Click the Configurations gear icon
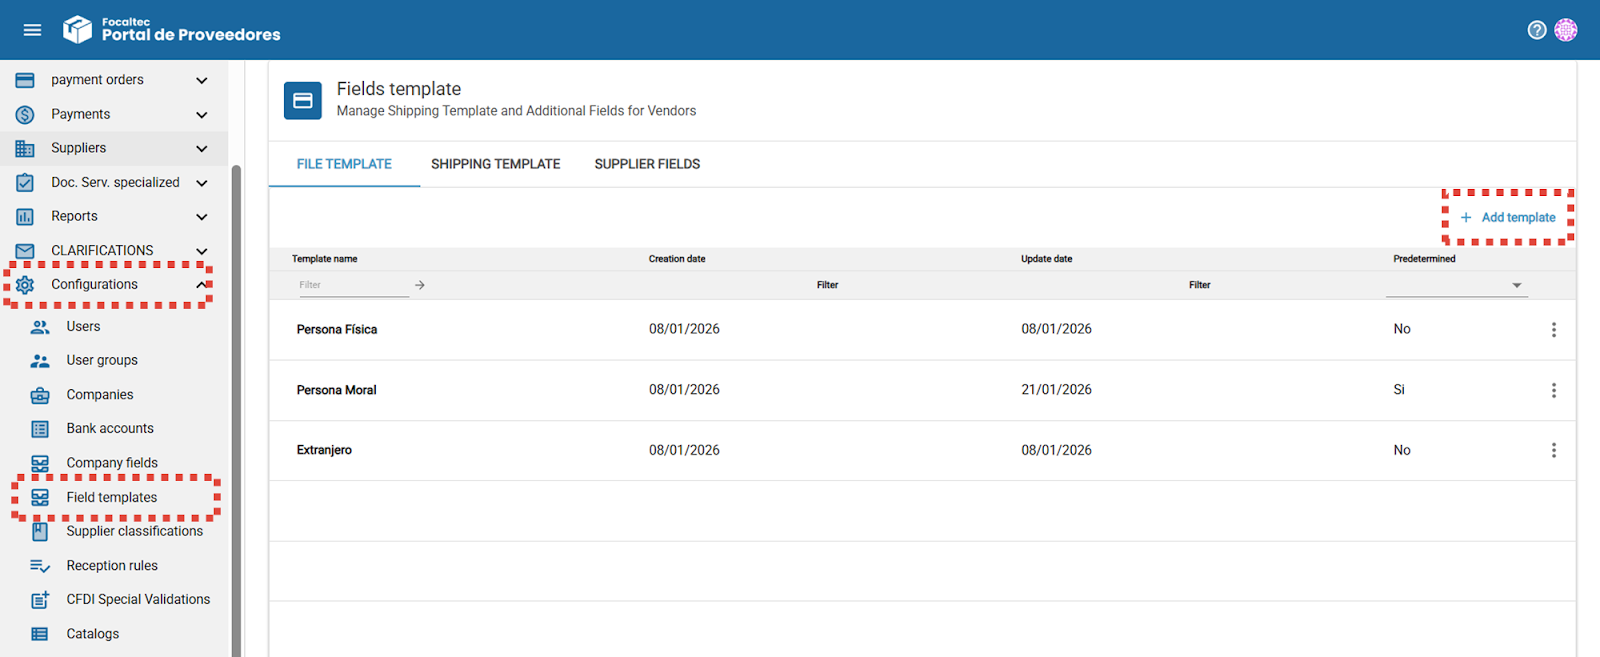1600x657 pixels. click(25, 285)
